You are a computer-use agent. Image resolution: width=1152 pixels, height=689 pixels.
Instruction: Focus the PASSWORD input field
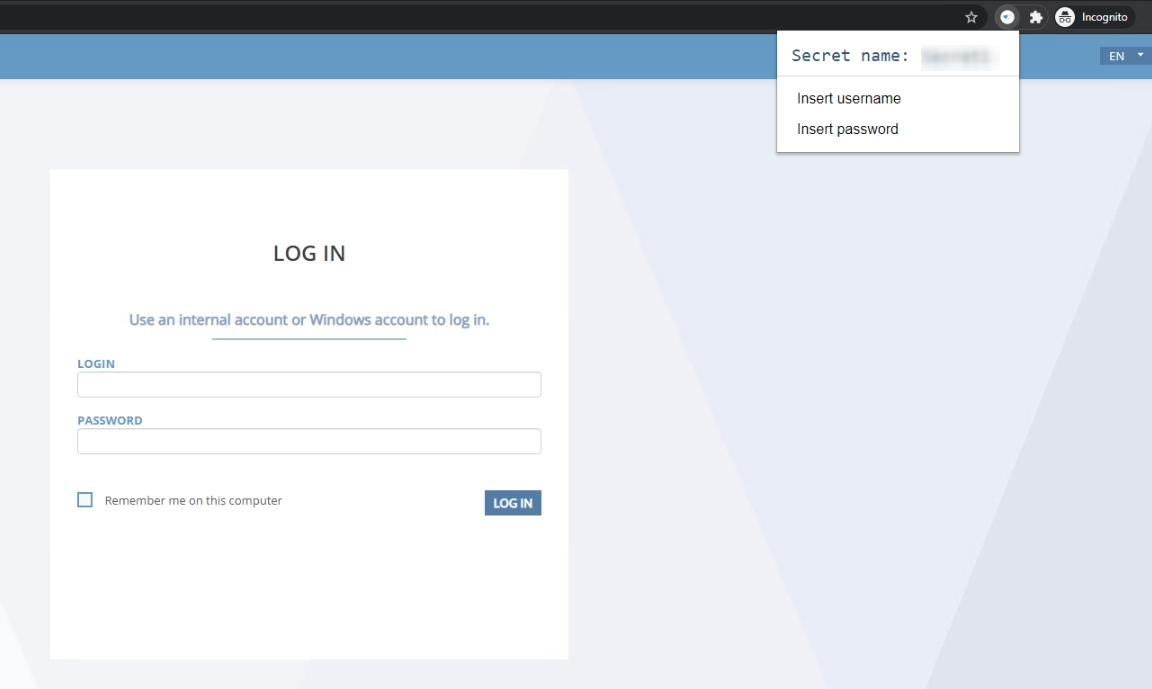309,441
